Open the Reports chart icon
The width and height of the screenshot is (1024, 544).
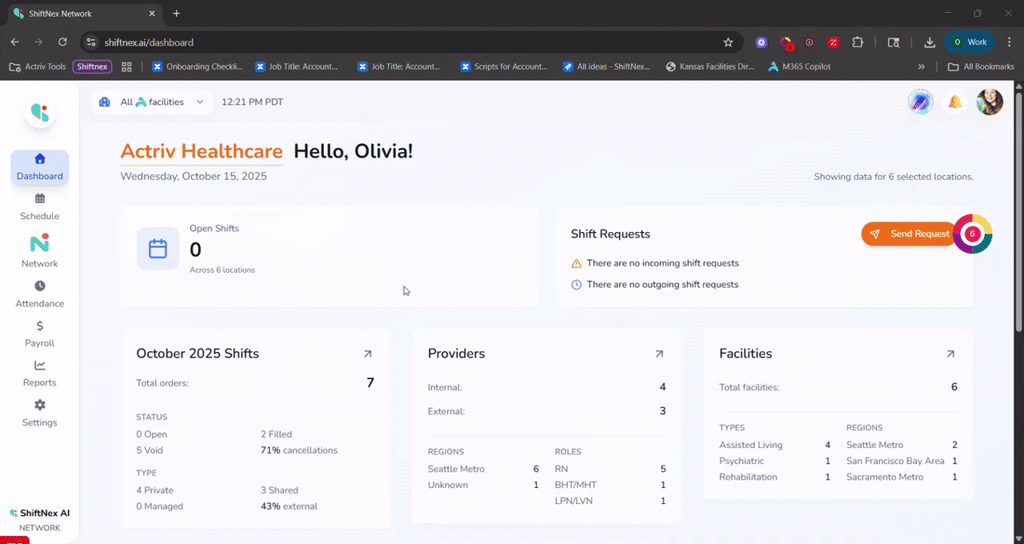[x=40, y=366]
